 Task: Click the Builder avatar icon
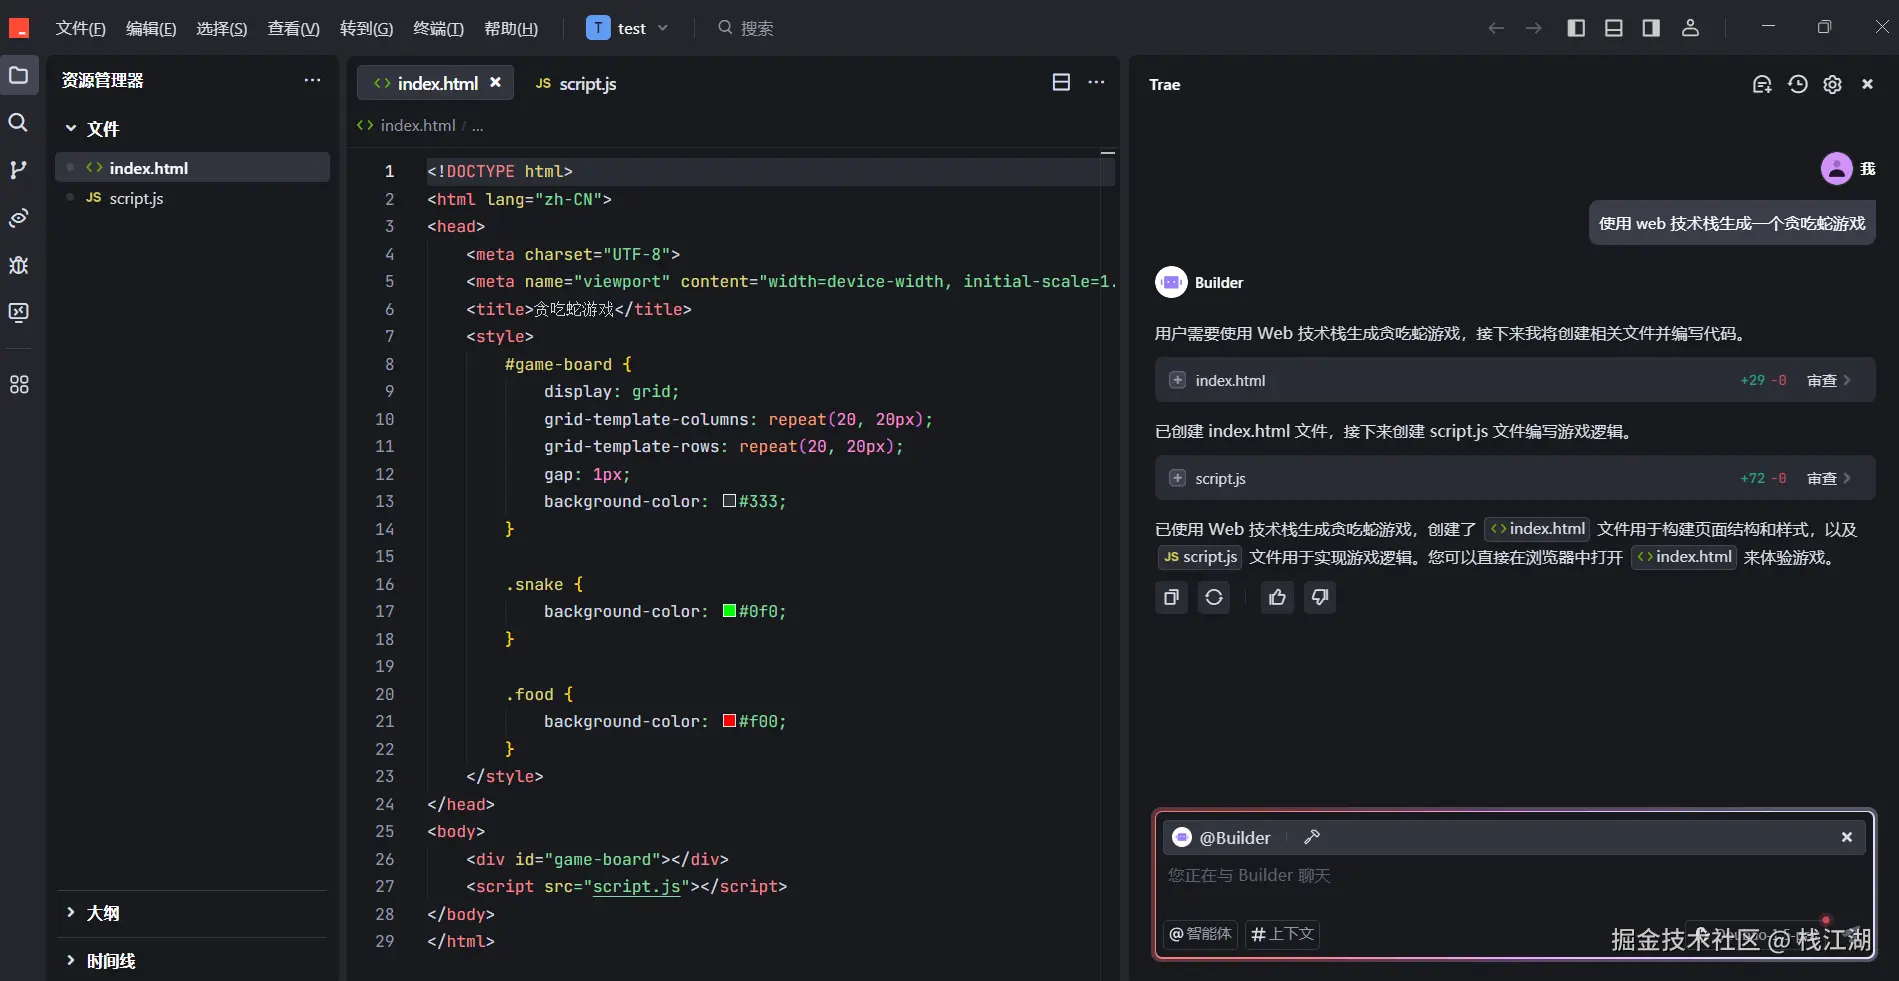pos(1171,282)
